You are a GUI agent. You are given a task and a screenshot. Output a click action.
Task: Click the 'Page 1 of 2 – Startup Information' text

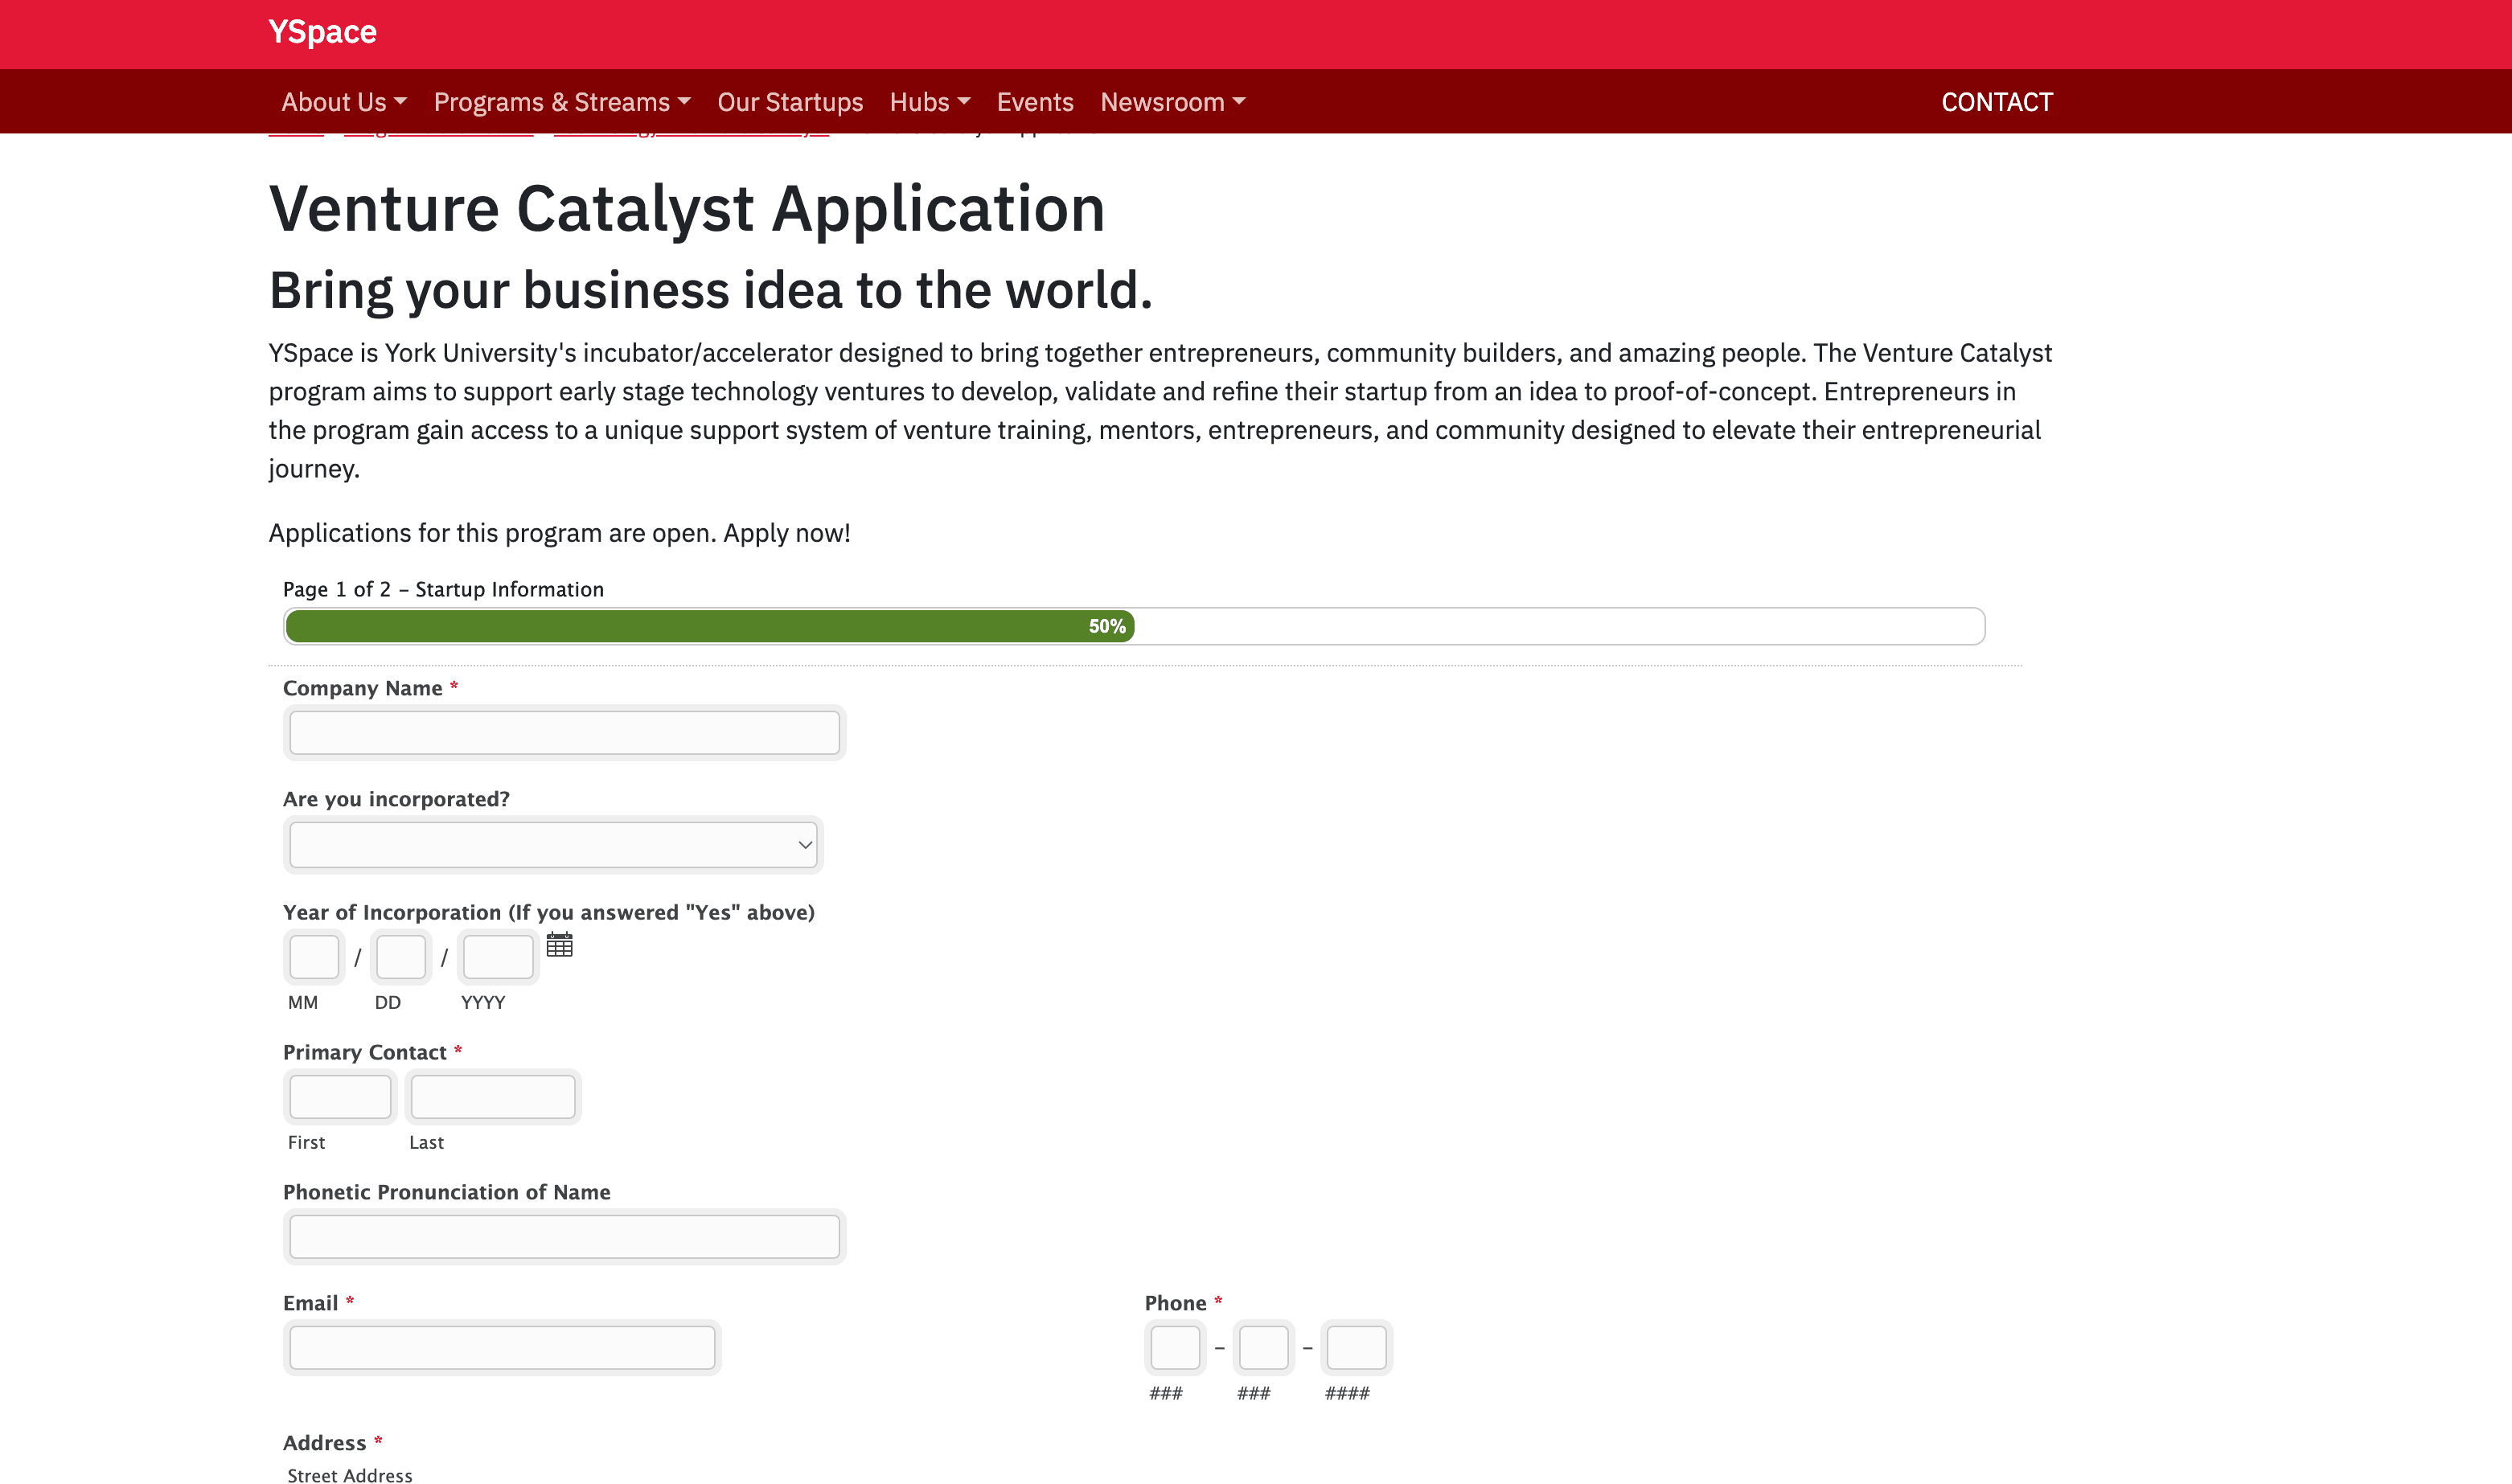point(443,589)
